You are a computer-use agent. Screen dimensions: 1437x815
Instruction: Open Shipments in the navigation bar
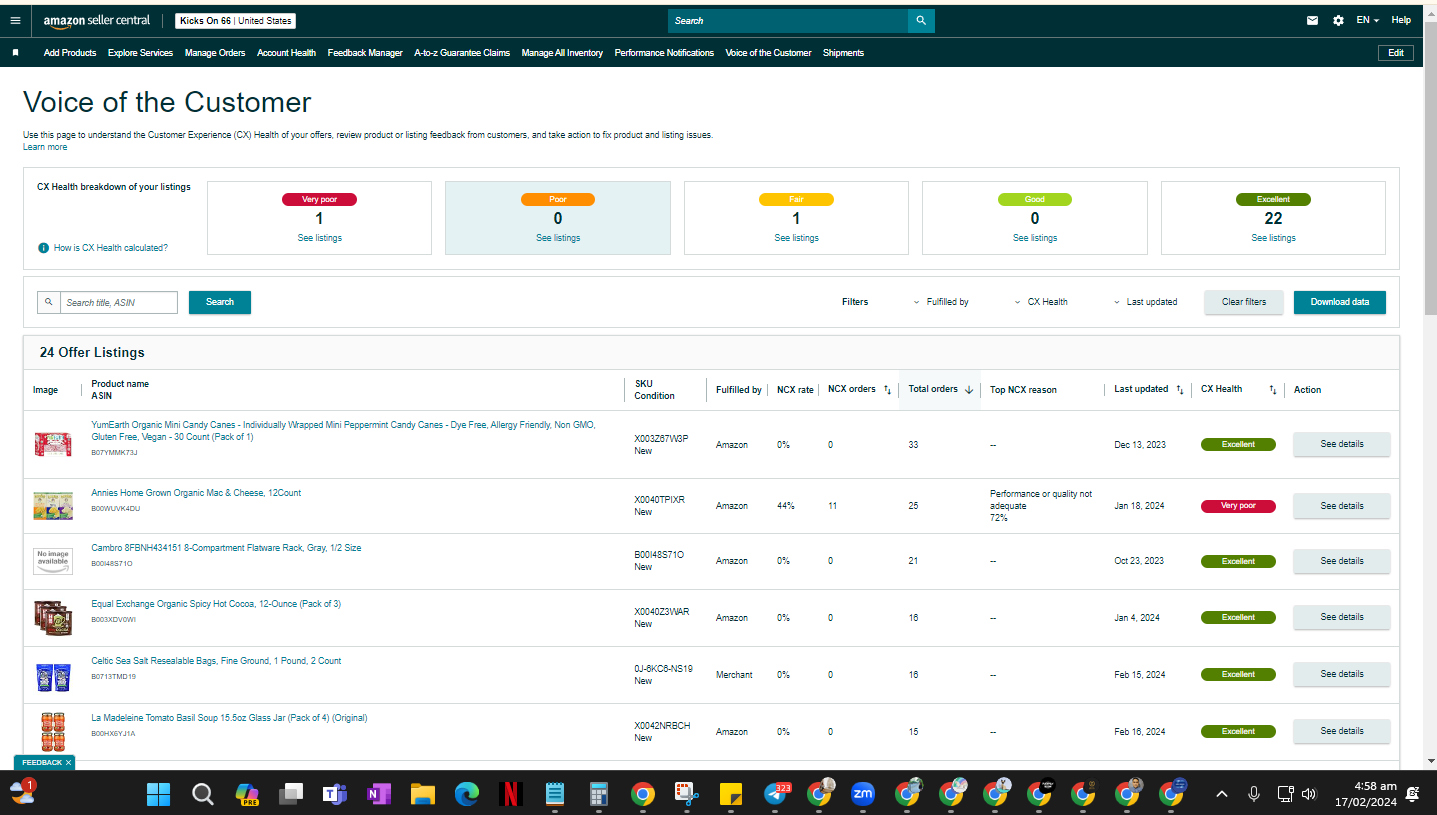point(843,53)
